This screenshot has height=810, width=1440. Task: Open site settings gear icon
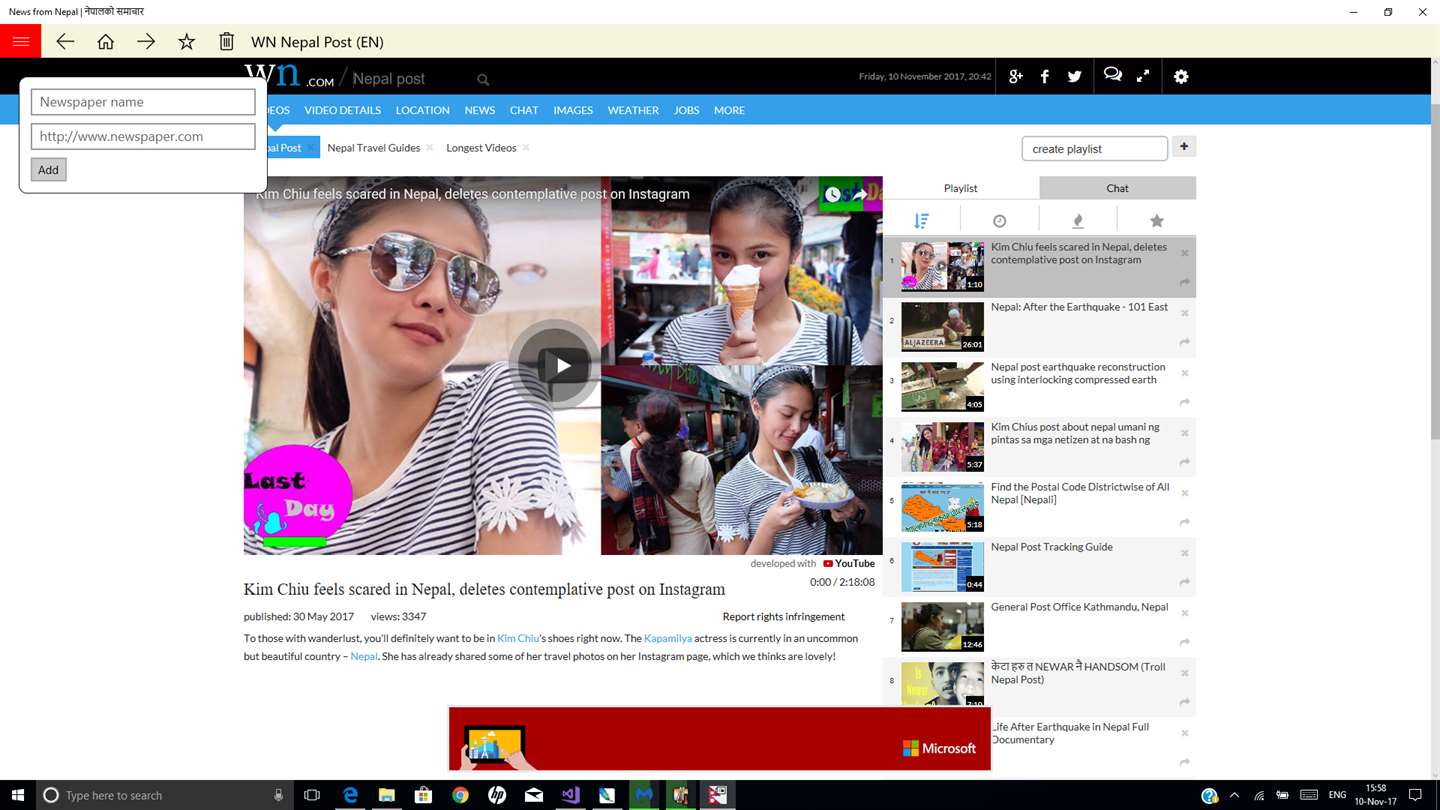(1181, 77)
